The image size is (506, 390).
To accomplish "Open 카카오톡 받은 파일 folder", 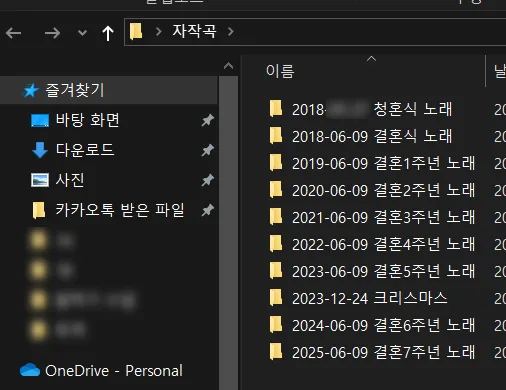I will 120,210.
